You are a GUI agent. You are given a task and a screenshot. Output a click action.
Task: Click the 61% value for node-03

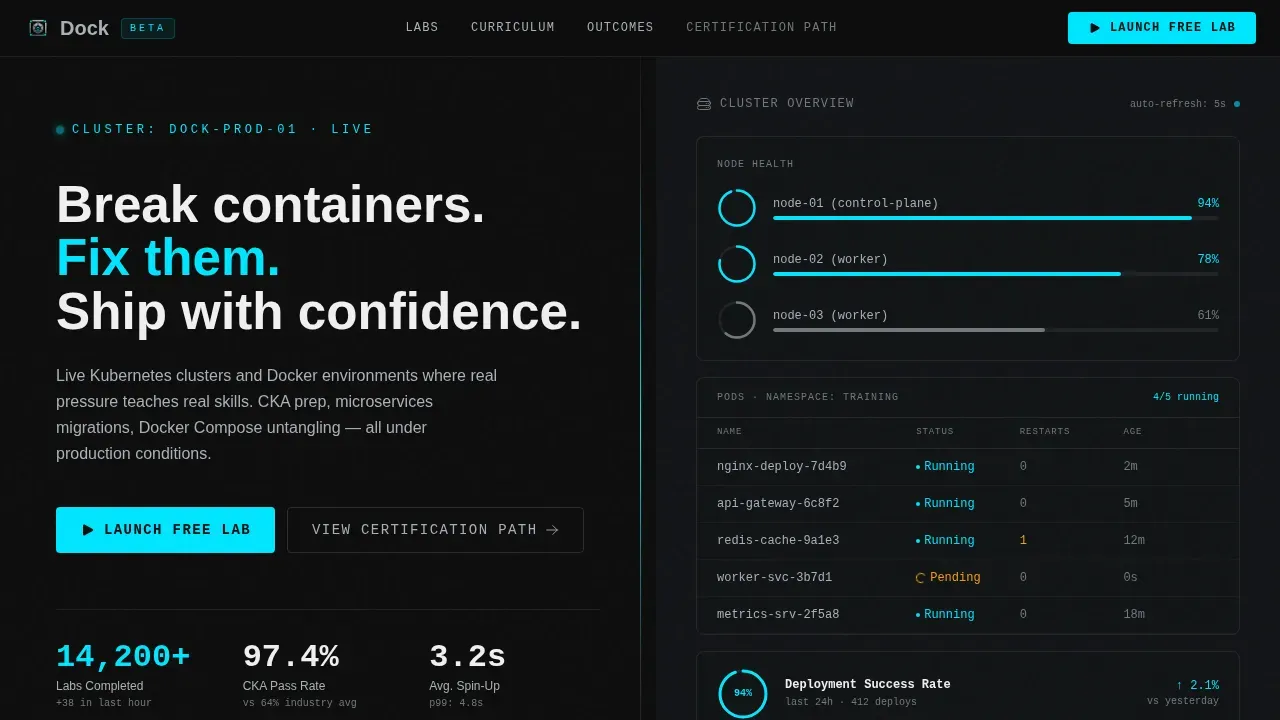pos(1208,316)
